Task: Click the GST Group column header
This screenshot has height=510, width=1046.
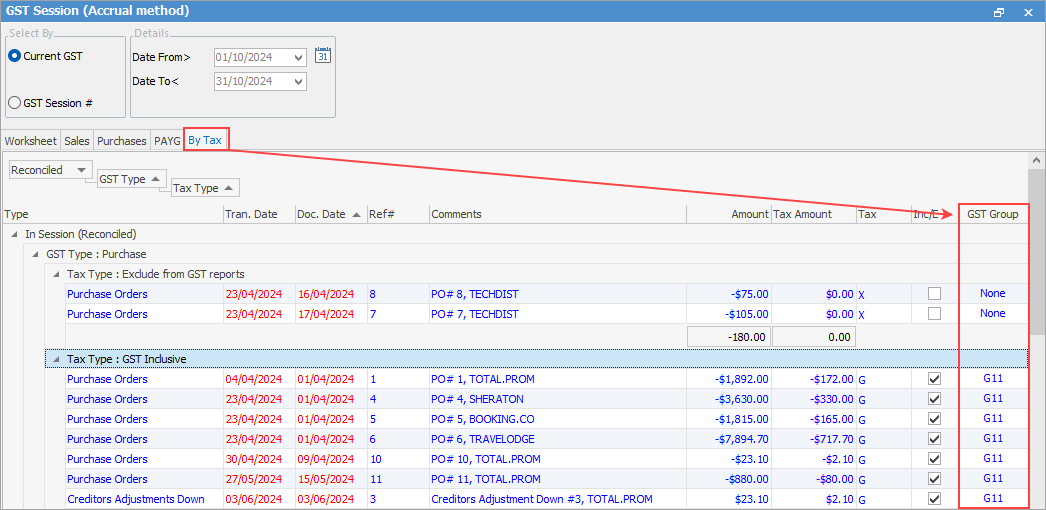Action: (x=992, y=214)
